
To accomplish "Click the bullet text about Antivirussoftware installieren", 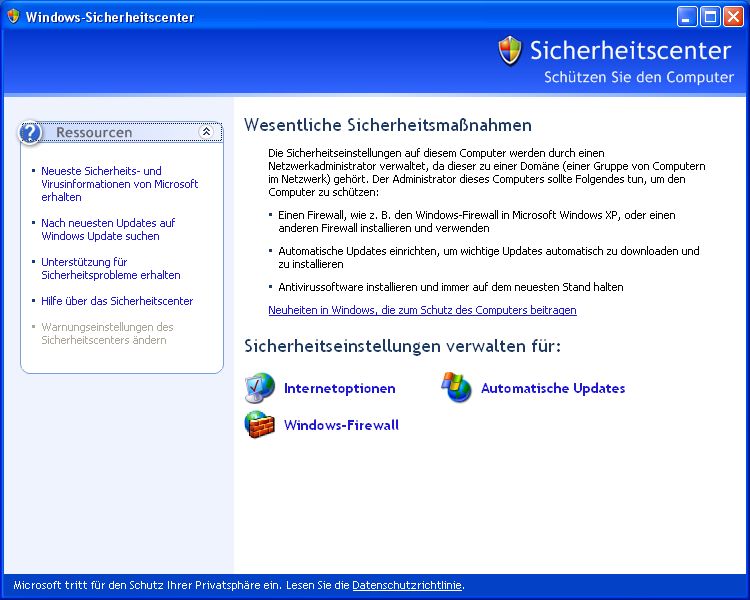I will [x=451, y=287].
